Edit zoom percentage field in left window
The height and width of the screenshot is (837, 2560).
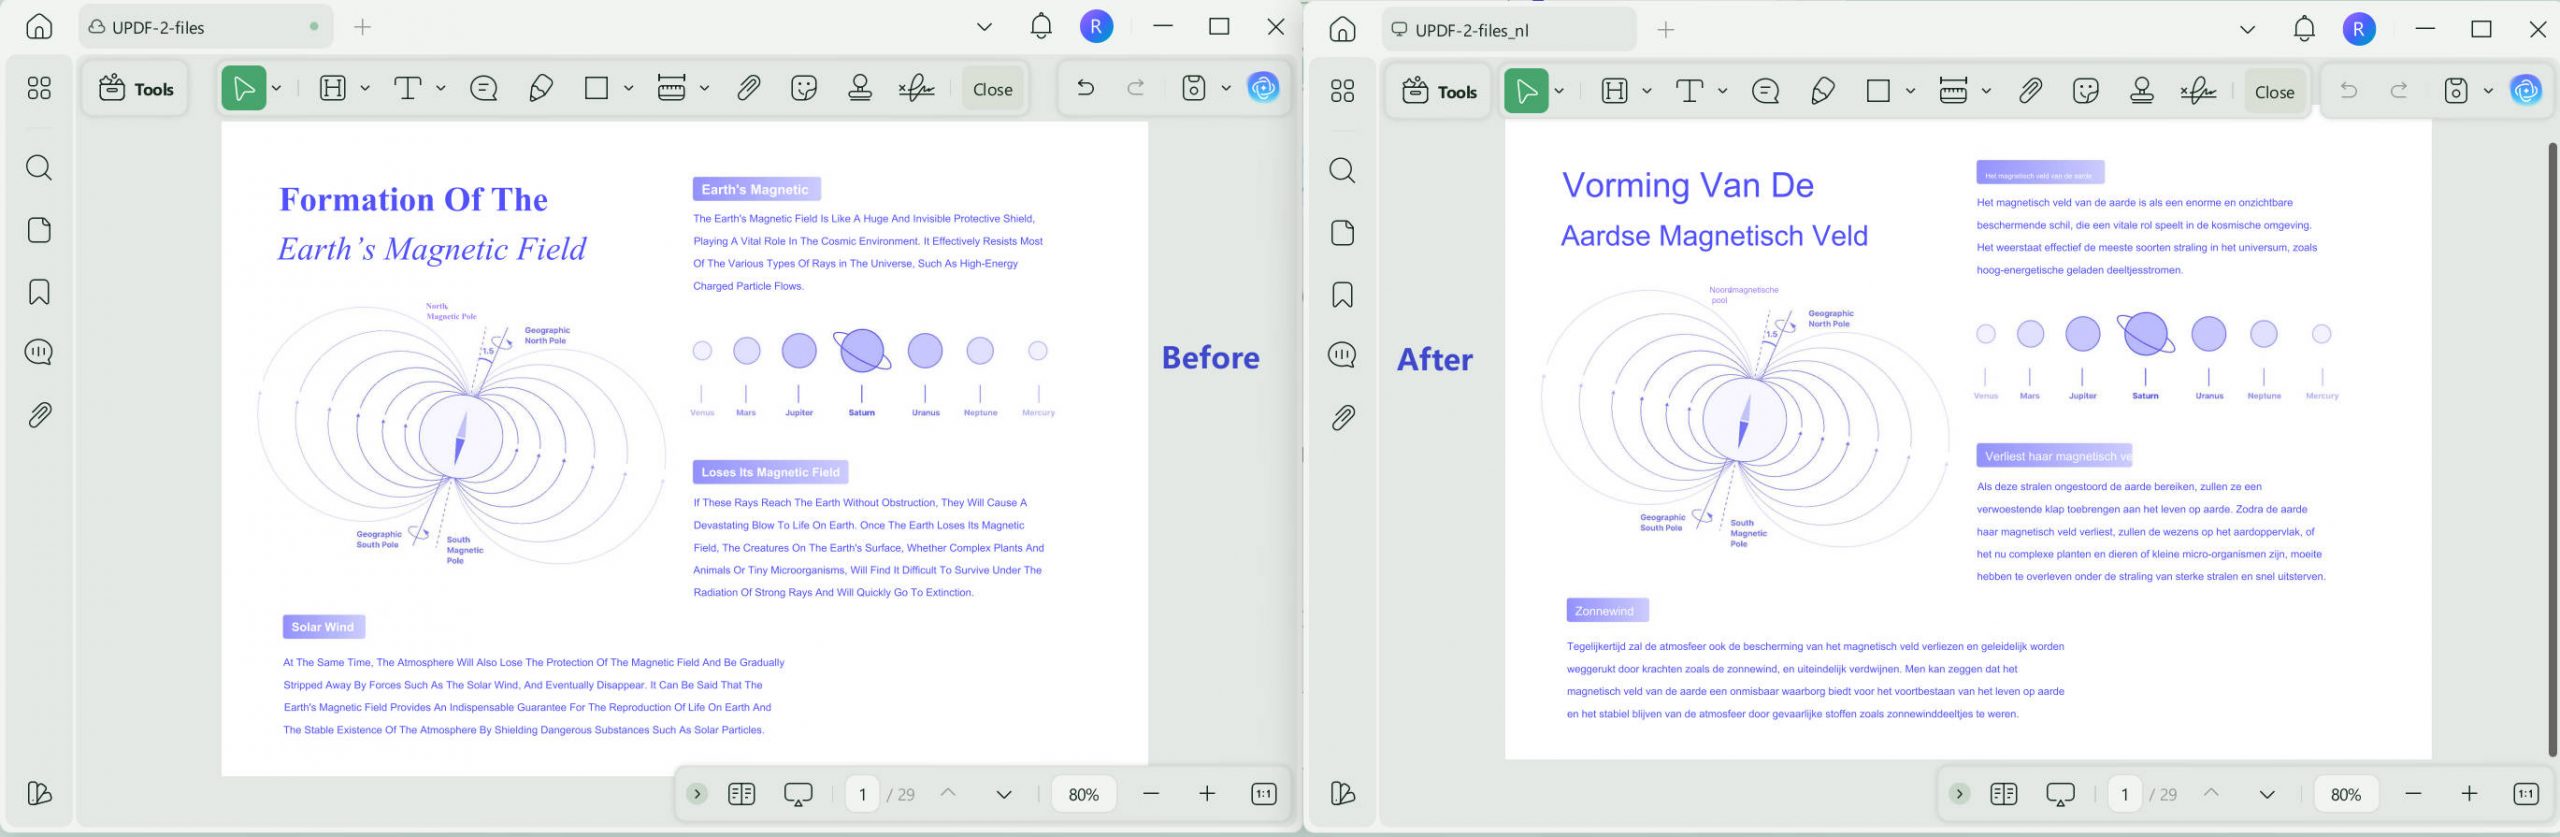1083,794
